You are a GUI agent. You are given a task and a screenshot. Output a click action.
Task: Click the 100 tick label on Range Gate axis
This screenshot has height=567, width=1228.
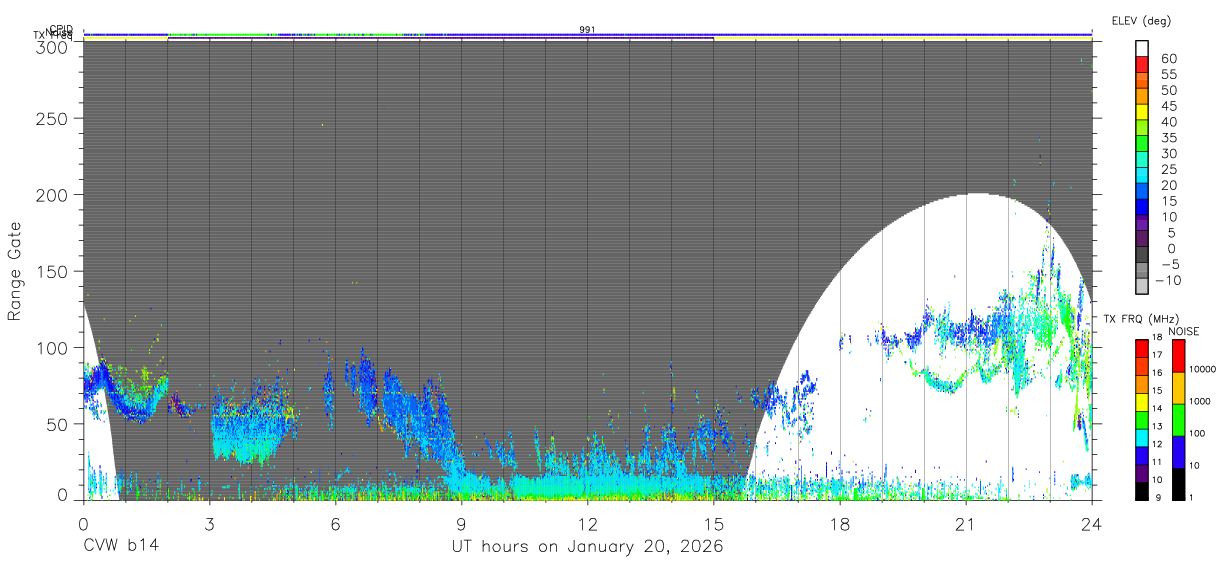pyautogui.click(x=52, y=347)
